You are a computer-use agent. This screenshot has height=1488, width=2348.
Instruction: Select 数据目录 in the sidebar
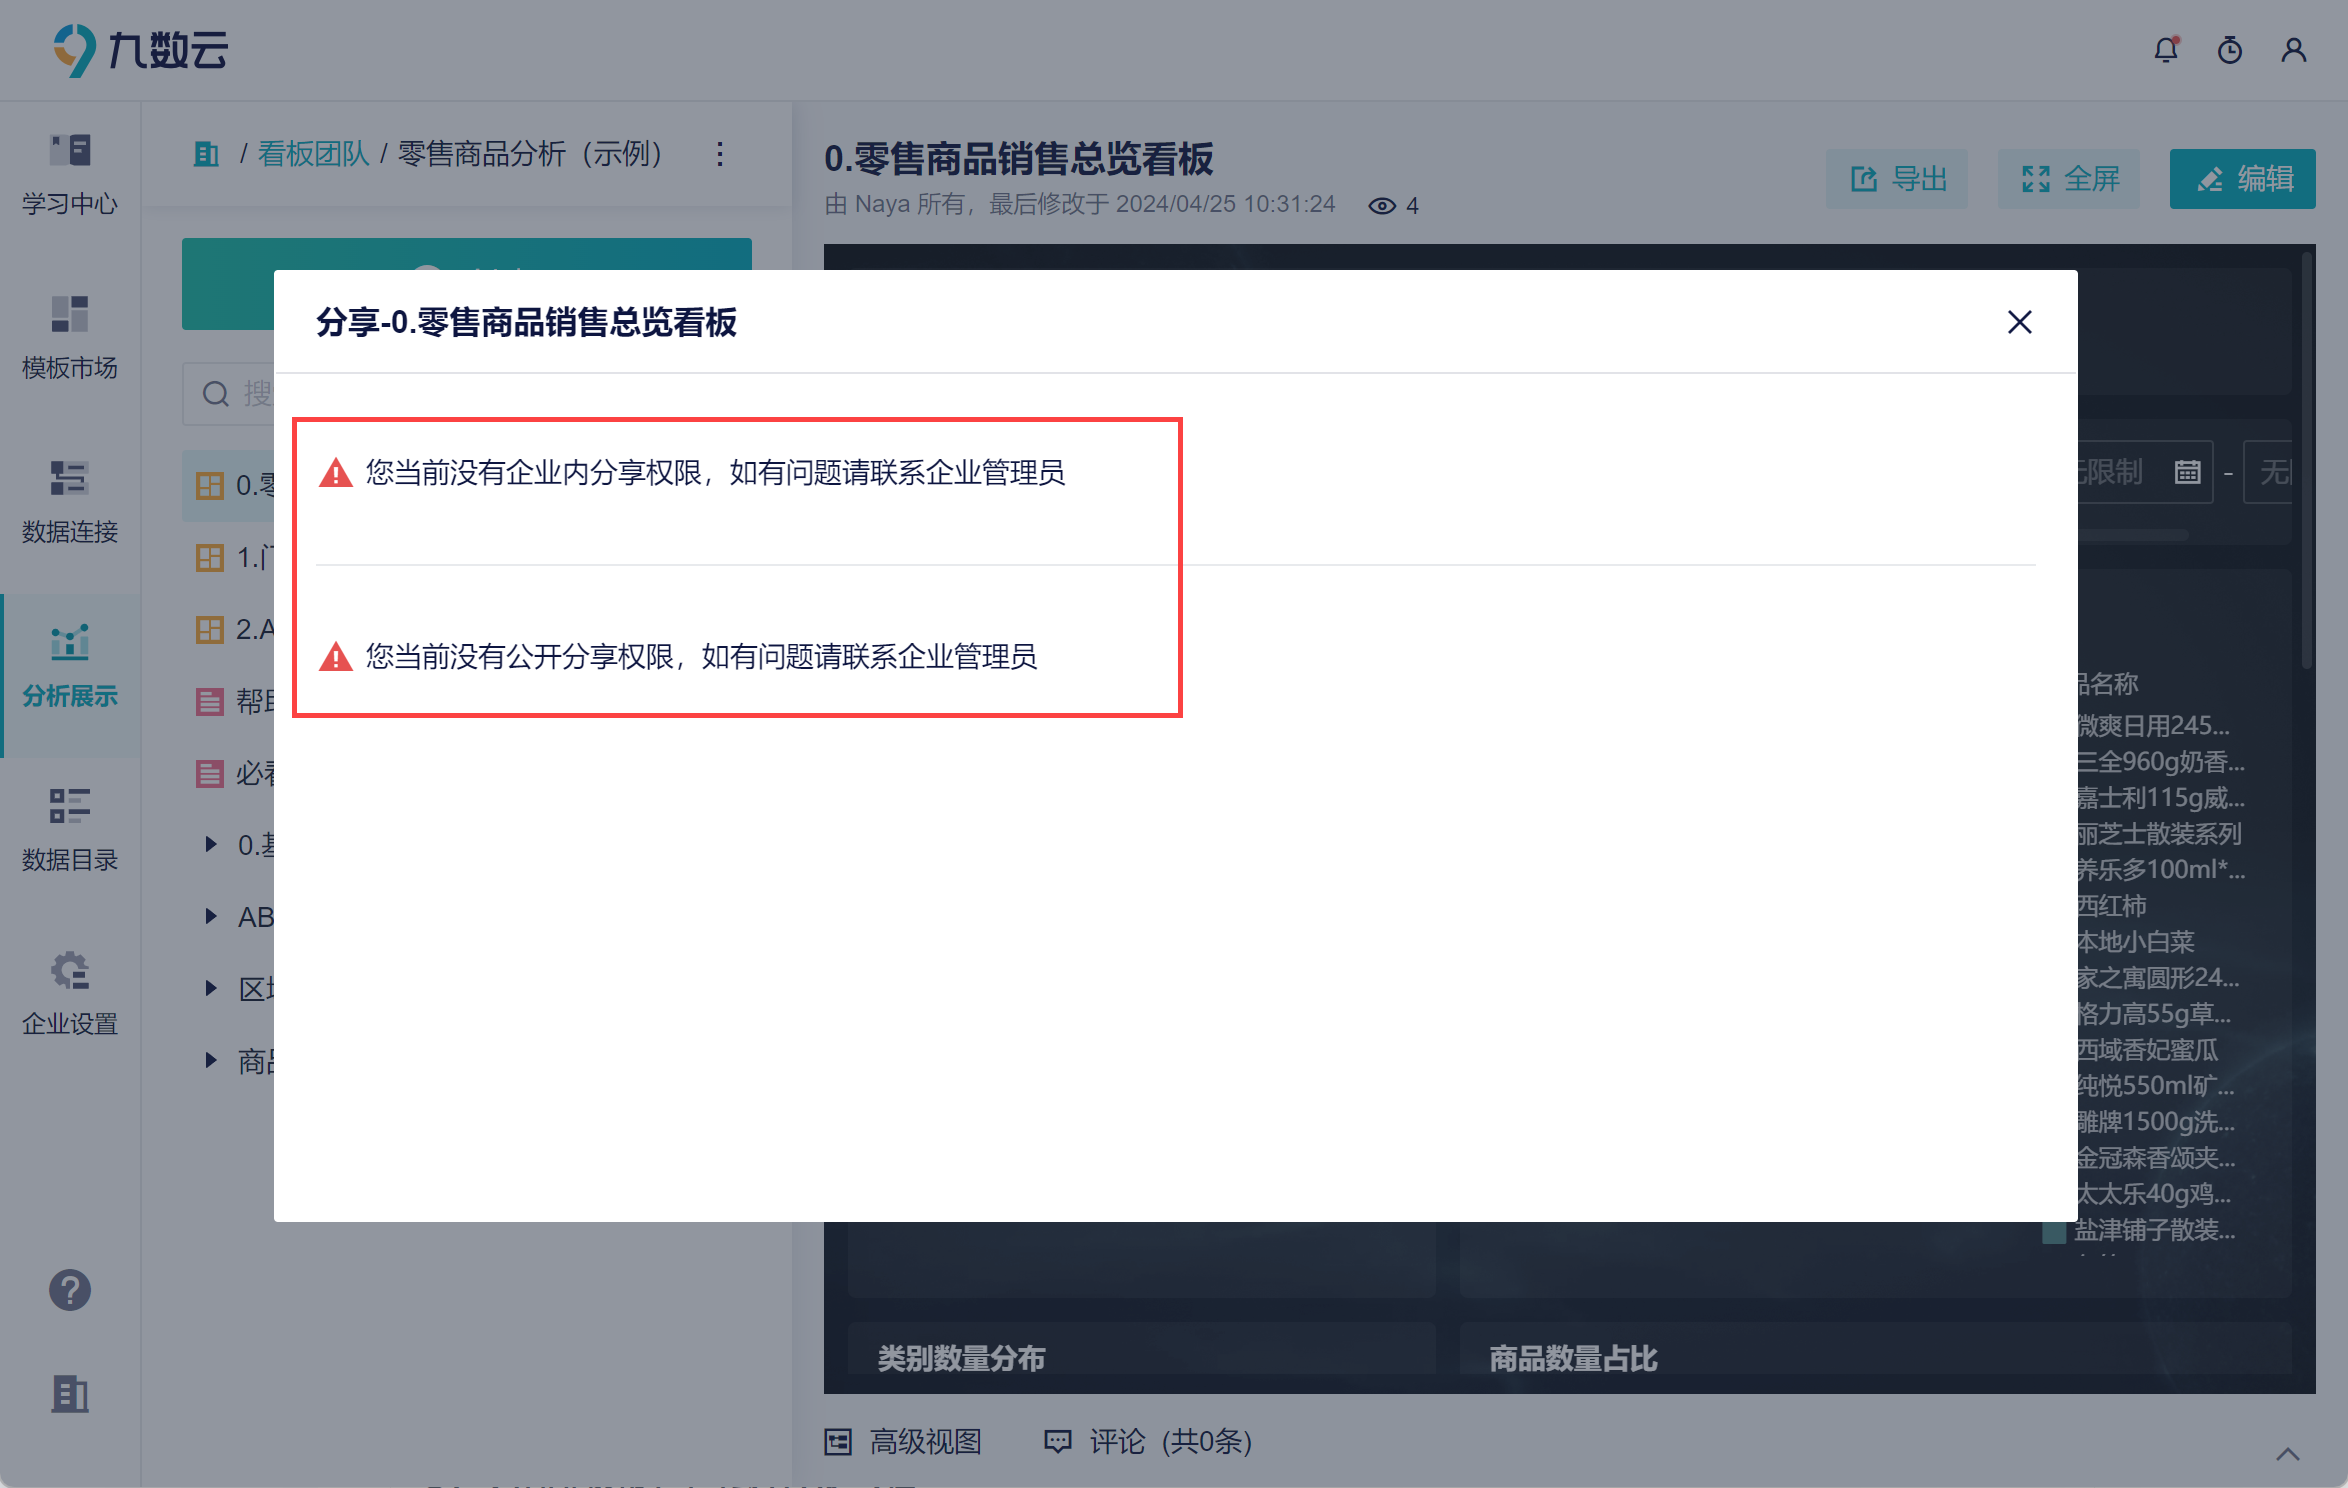click(x=70, y=830)
